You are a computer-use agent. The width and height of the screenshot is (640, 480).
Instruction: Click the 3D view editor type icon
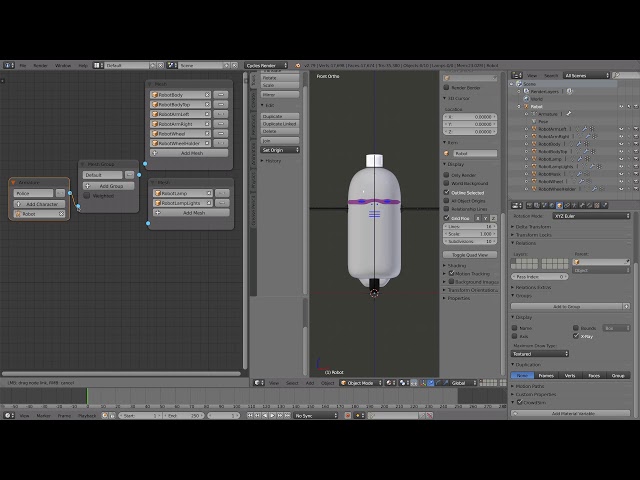(259, 383)
